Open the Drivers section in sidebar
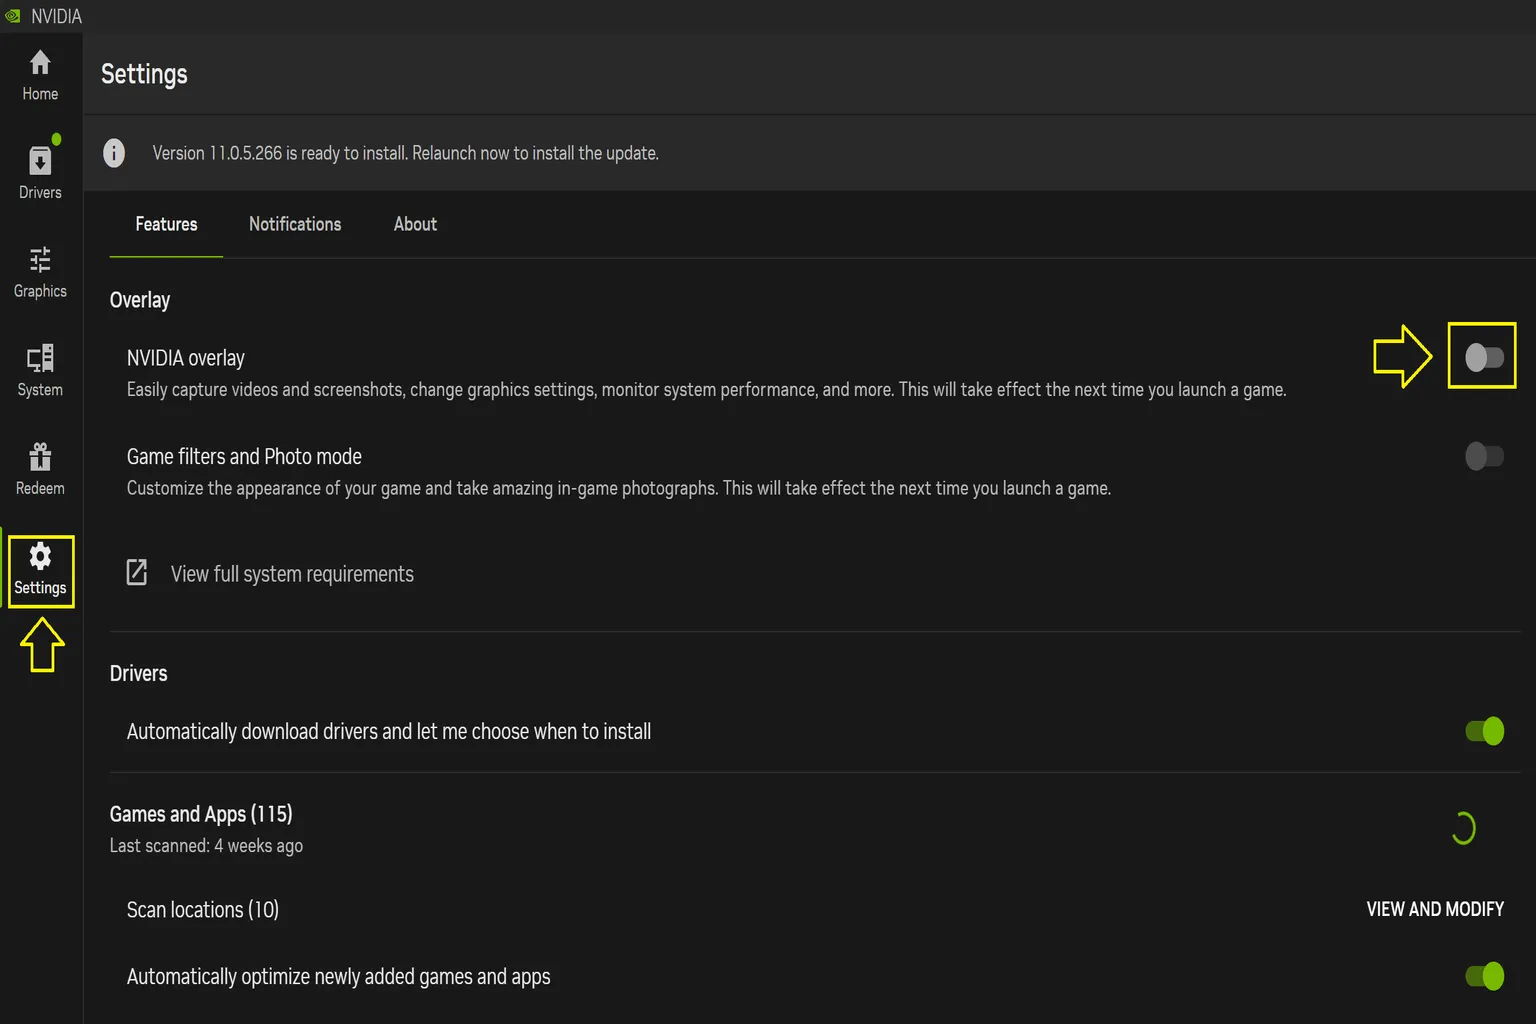This screenshot has width=1536, height=1024. (40, 173)
